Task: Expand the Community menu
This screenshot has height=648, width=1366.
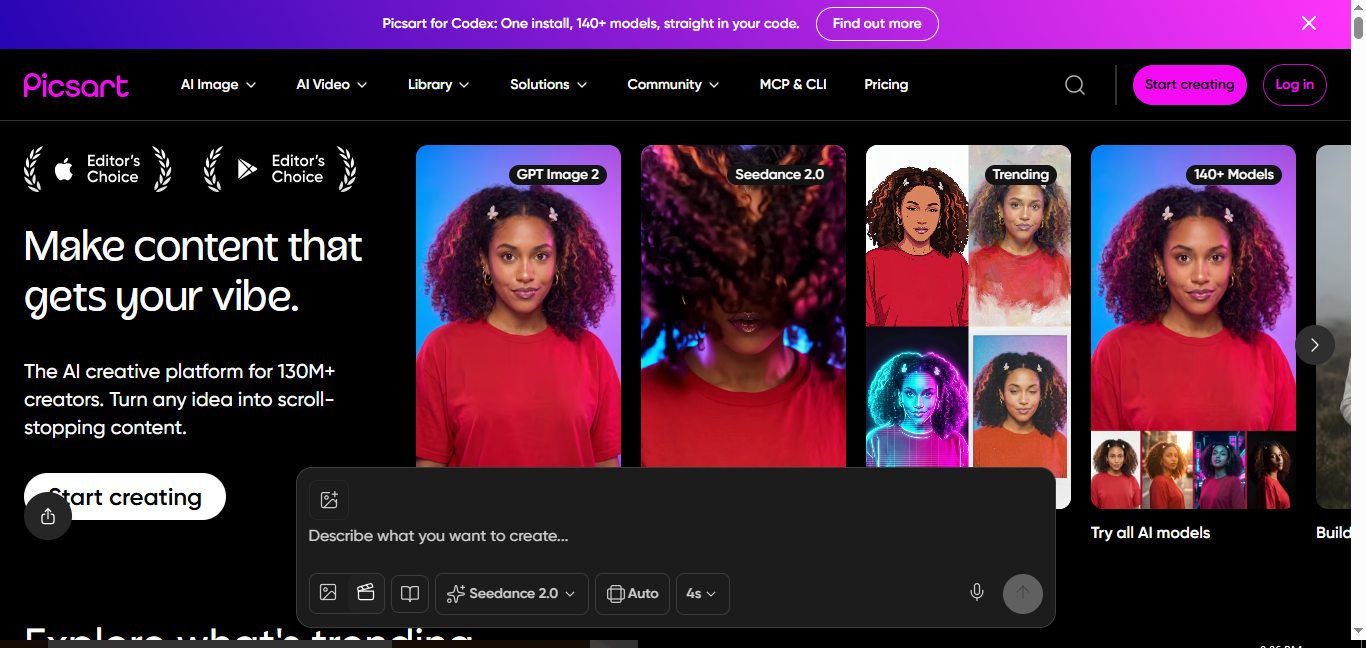Action: [673, 85]
